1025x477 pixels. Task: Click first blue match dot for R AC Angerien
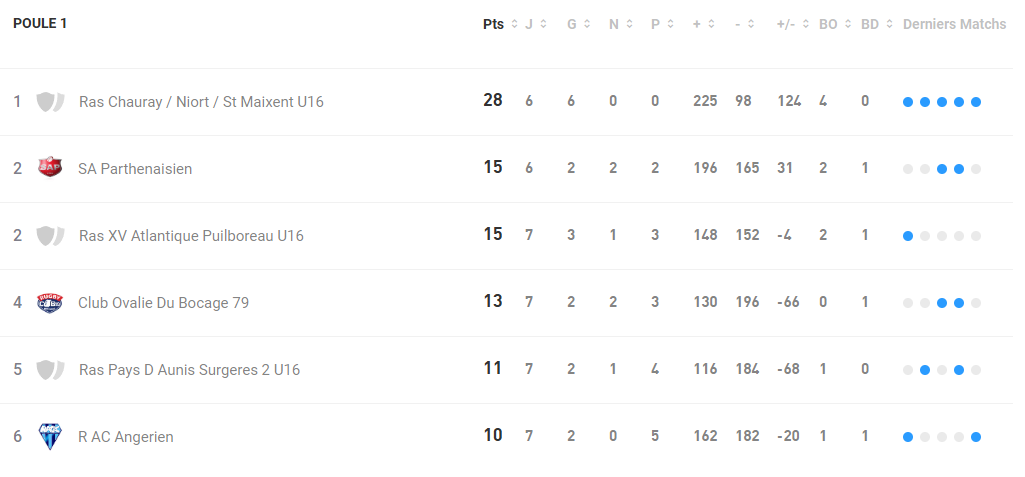(x=907, y=437)
